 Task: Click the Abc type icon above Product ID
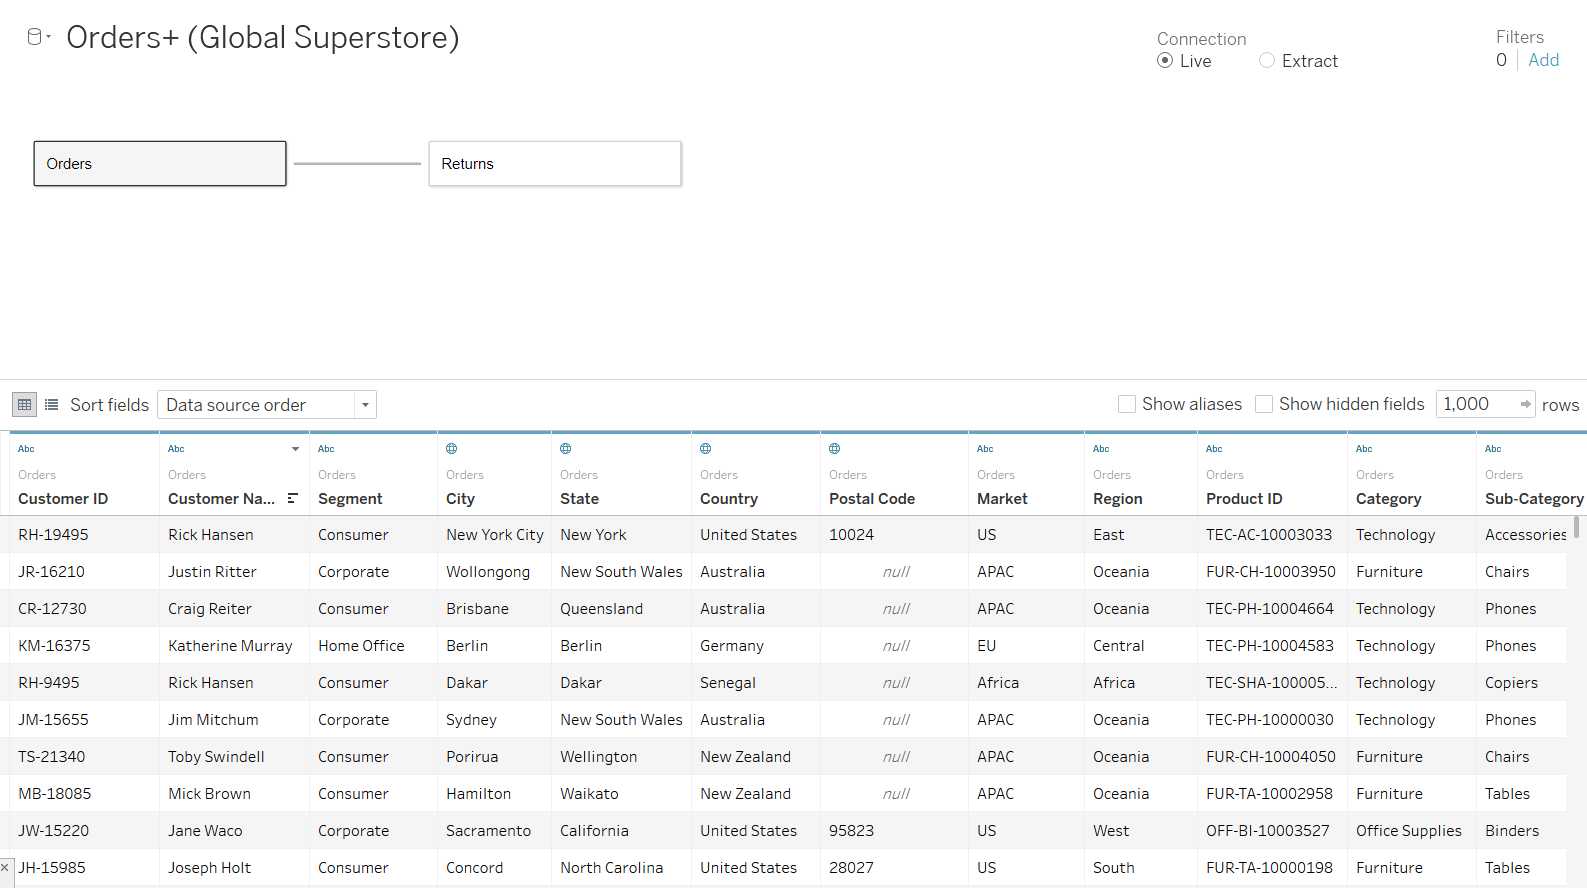pos(1214,449)
